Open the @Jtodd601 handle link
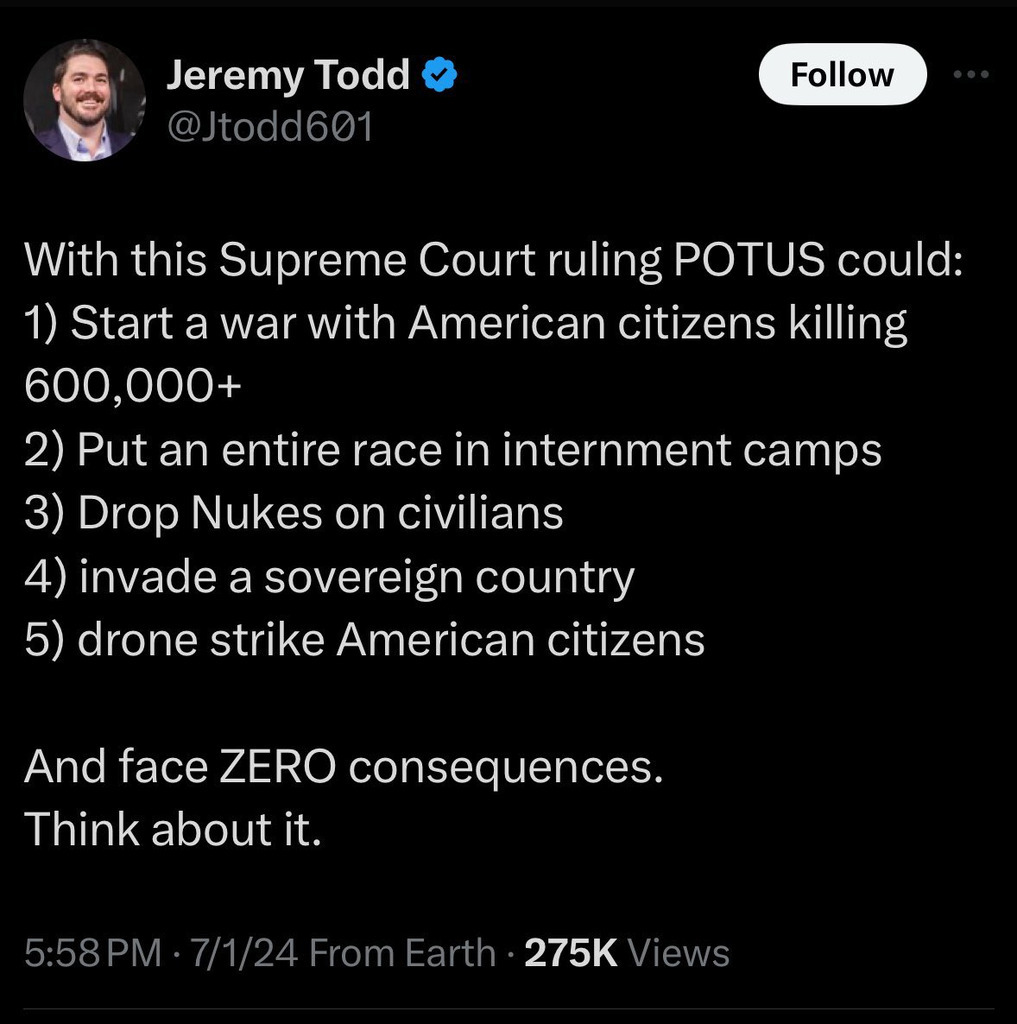 pos(270,127)
